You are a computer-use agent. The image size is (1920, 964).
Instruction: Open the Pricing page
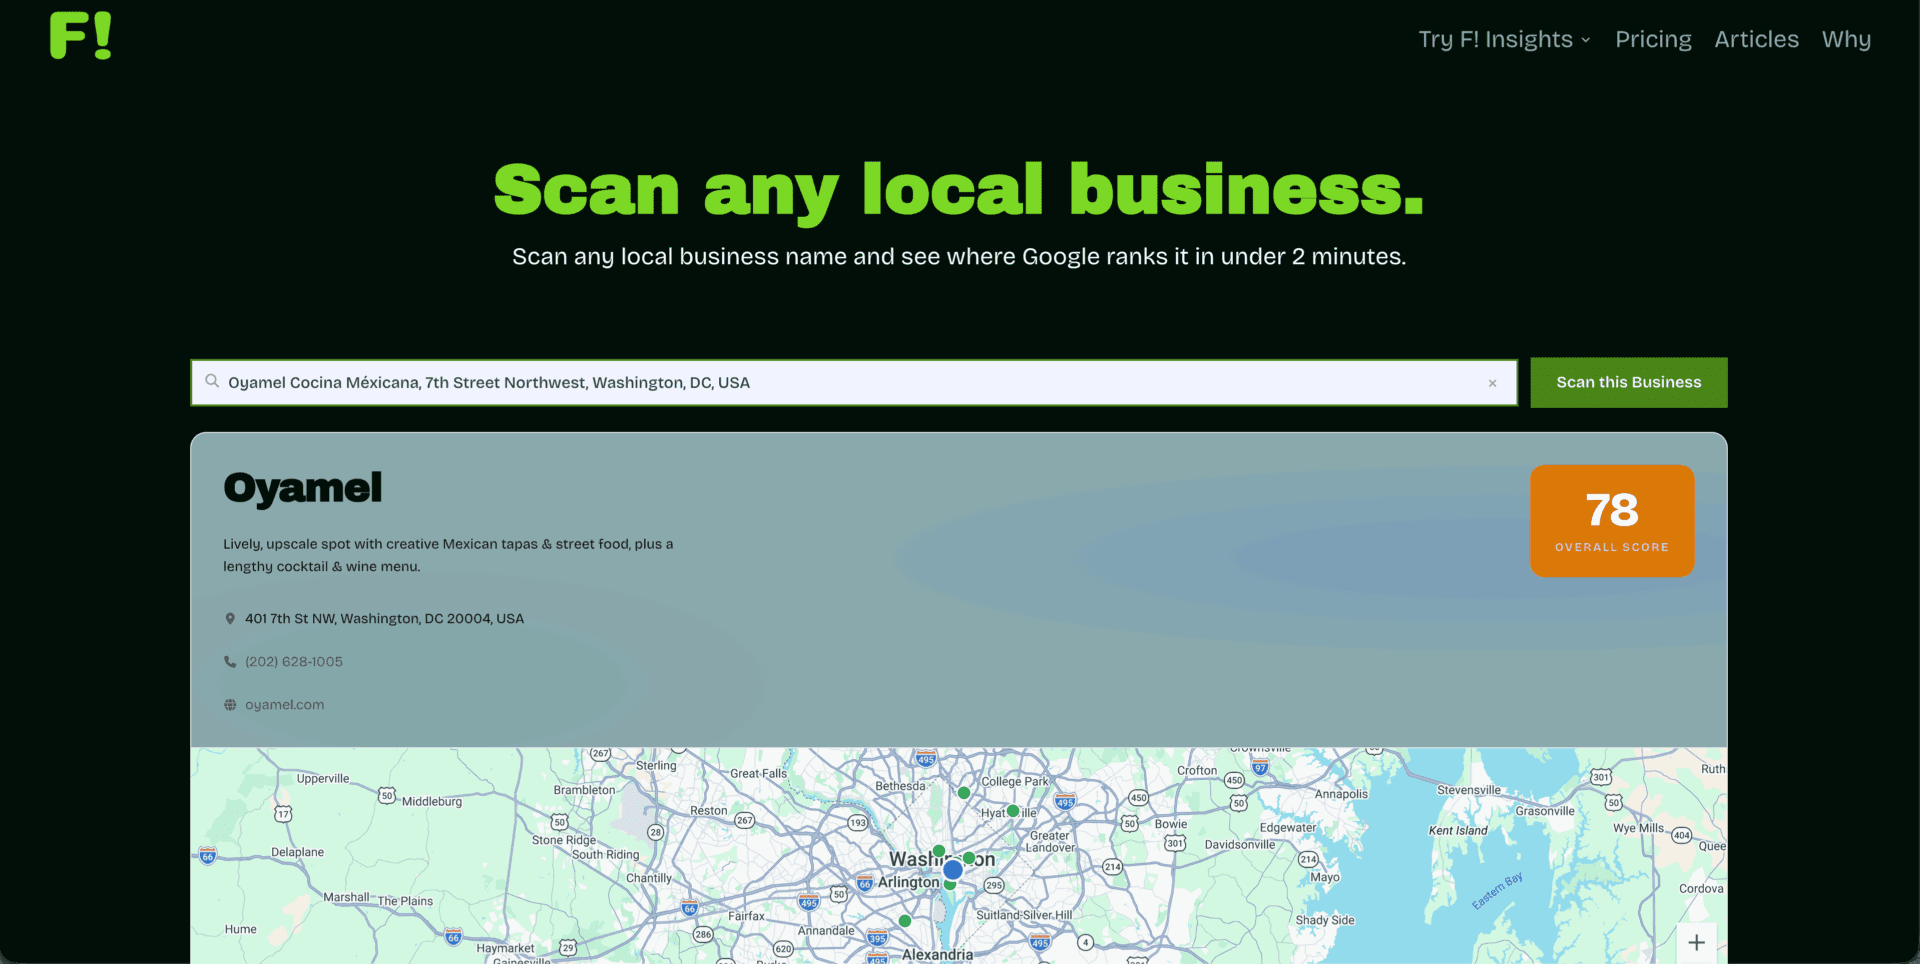[x=1653, y=39]
